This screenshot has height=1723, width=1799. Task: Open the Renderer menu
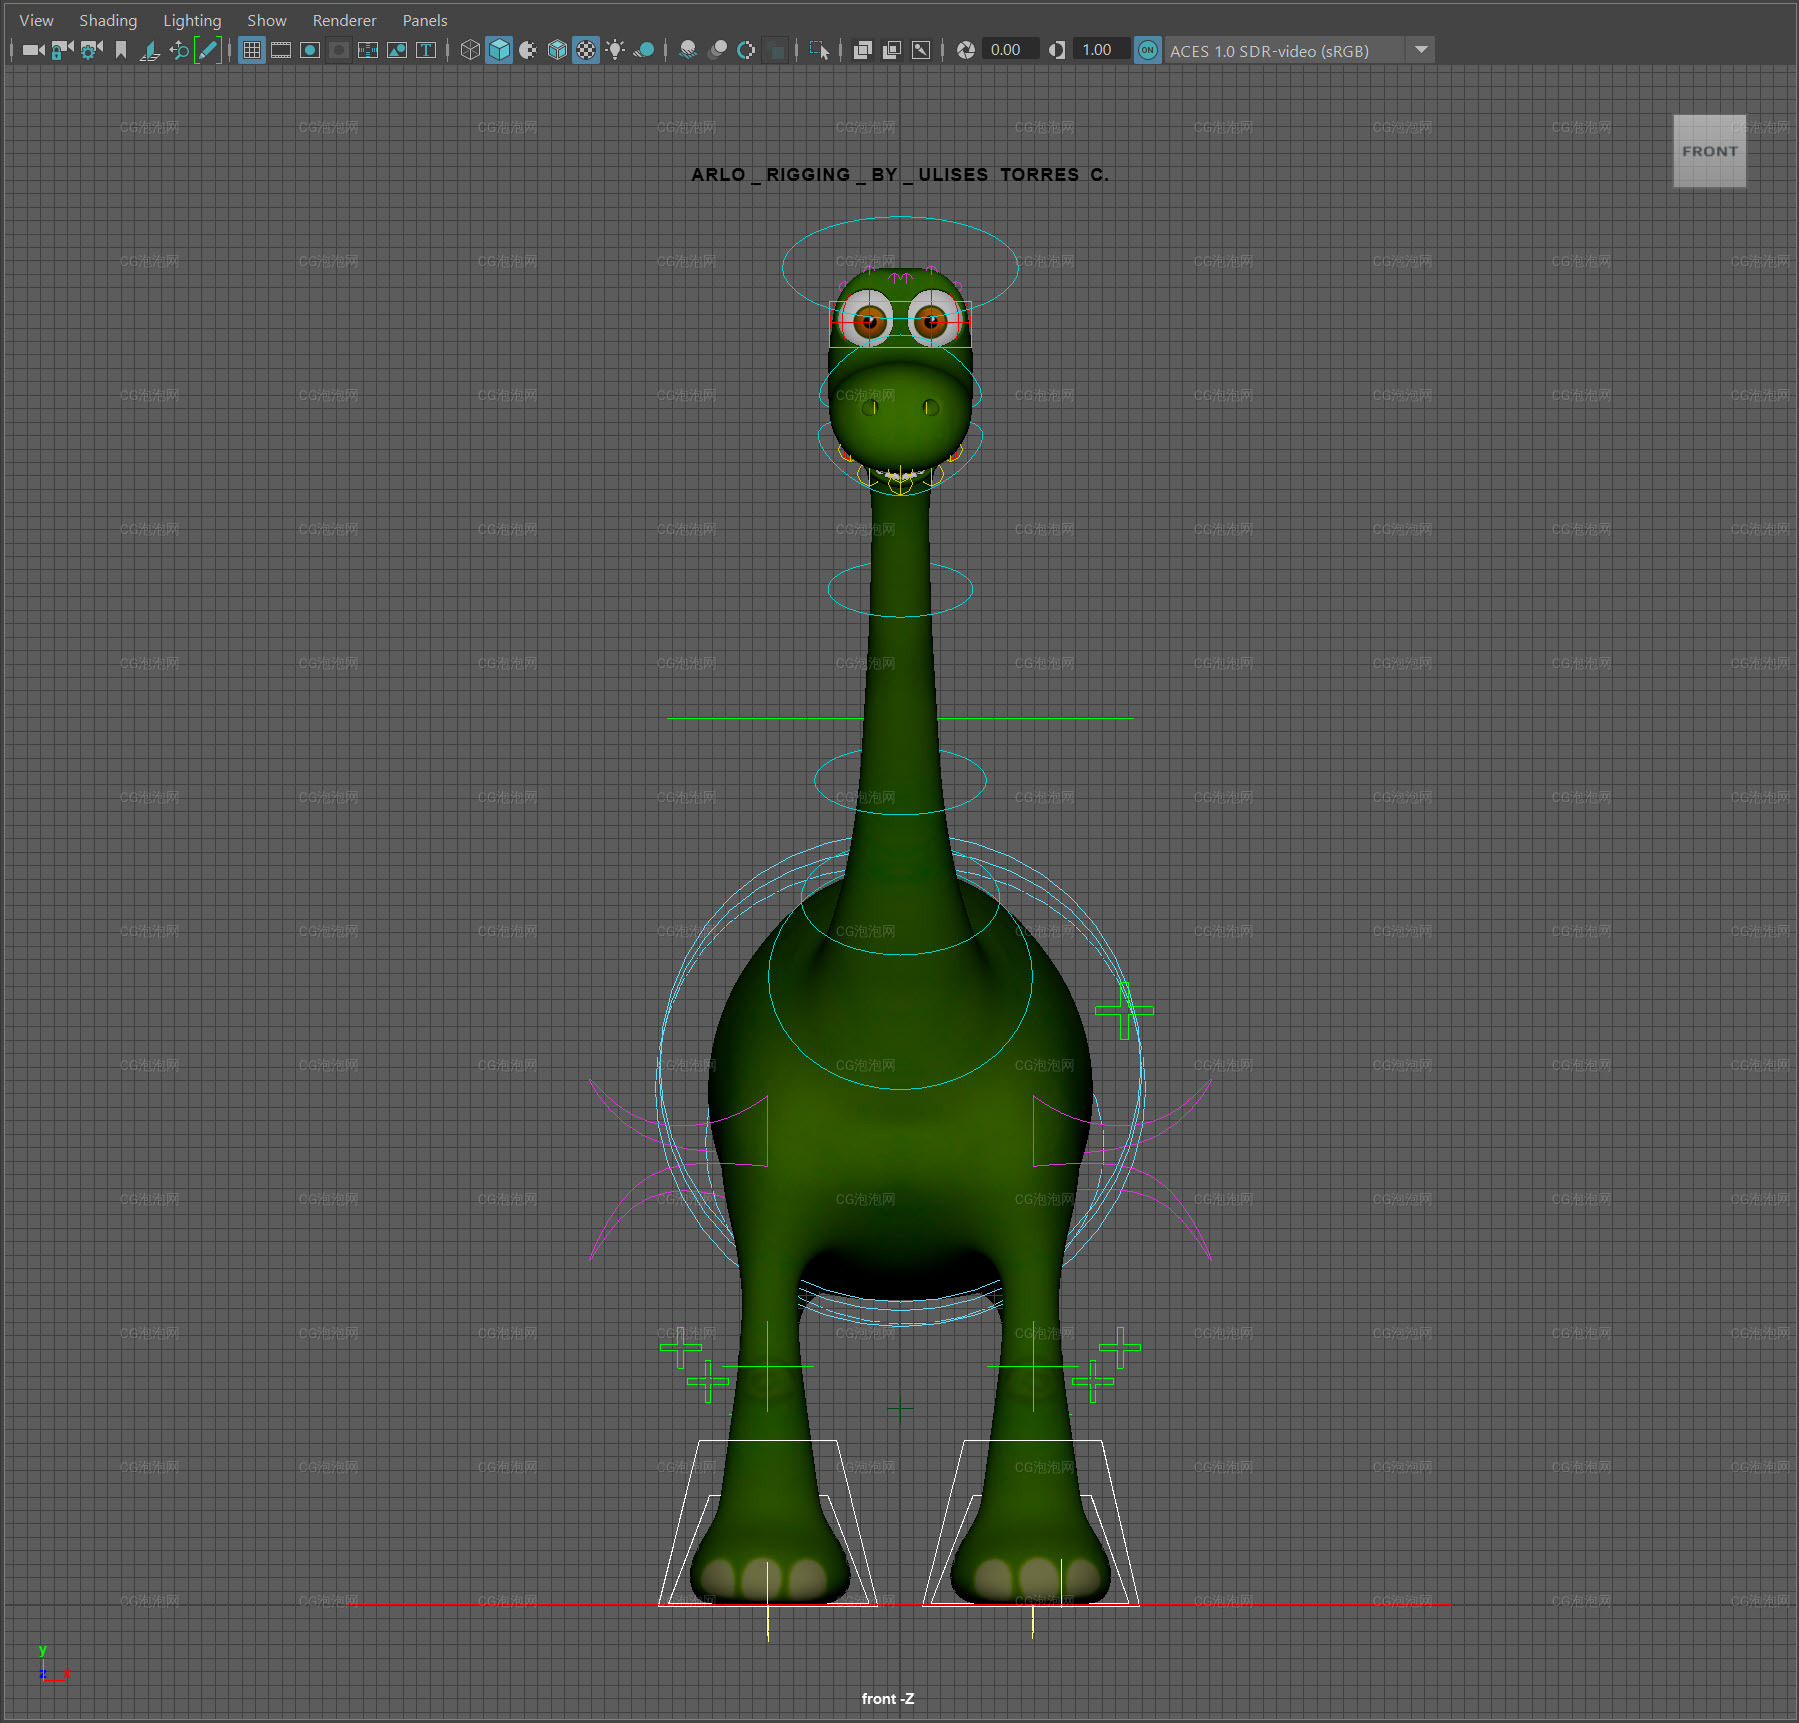pos(344,20)
